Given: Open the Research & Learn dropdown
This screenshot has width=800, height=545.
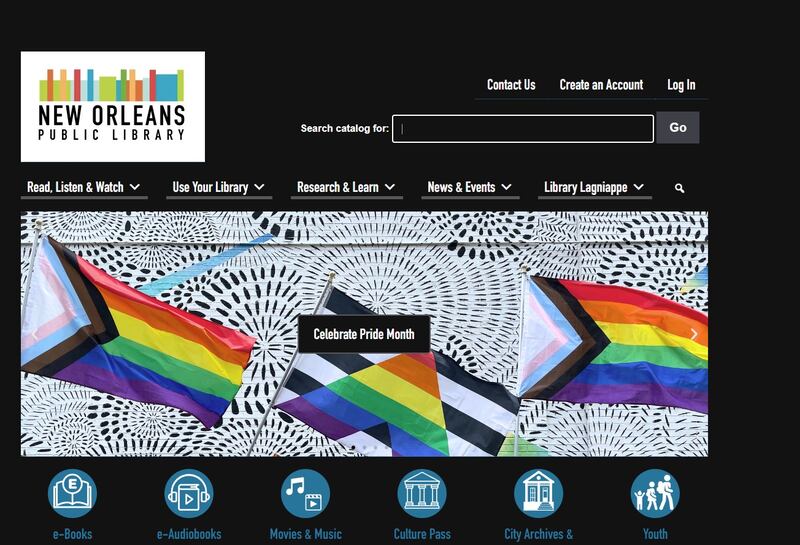Looking at the screenshot, I should (x=346, y=187).
